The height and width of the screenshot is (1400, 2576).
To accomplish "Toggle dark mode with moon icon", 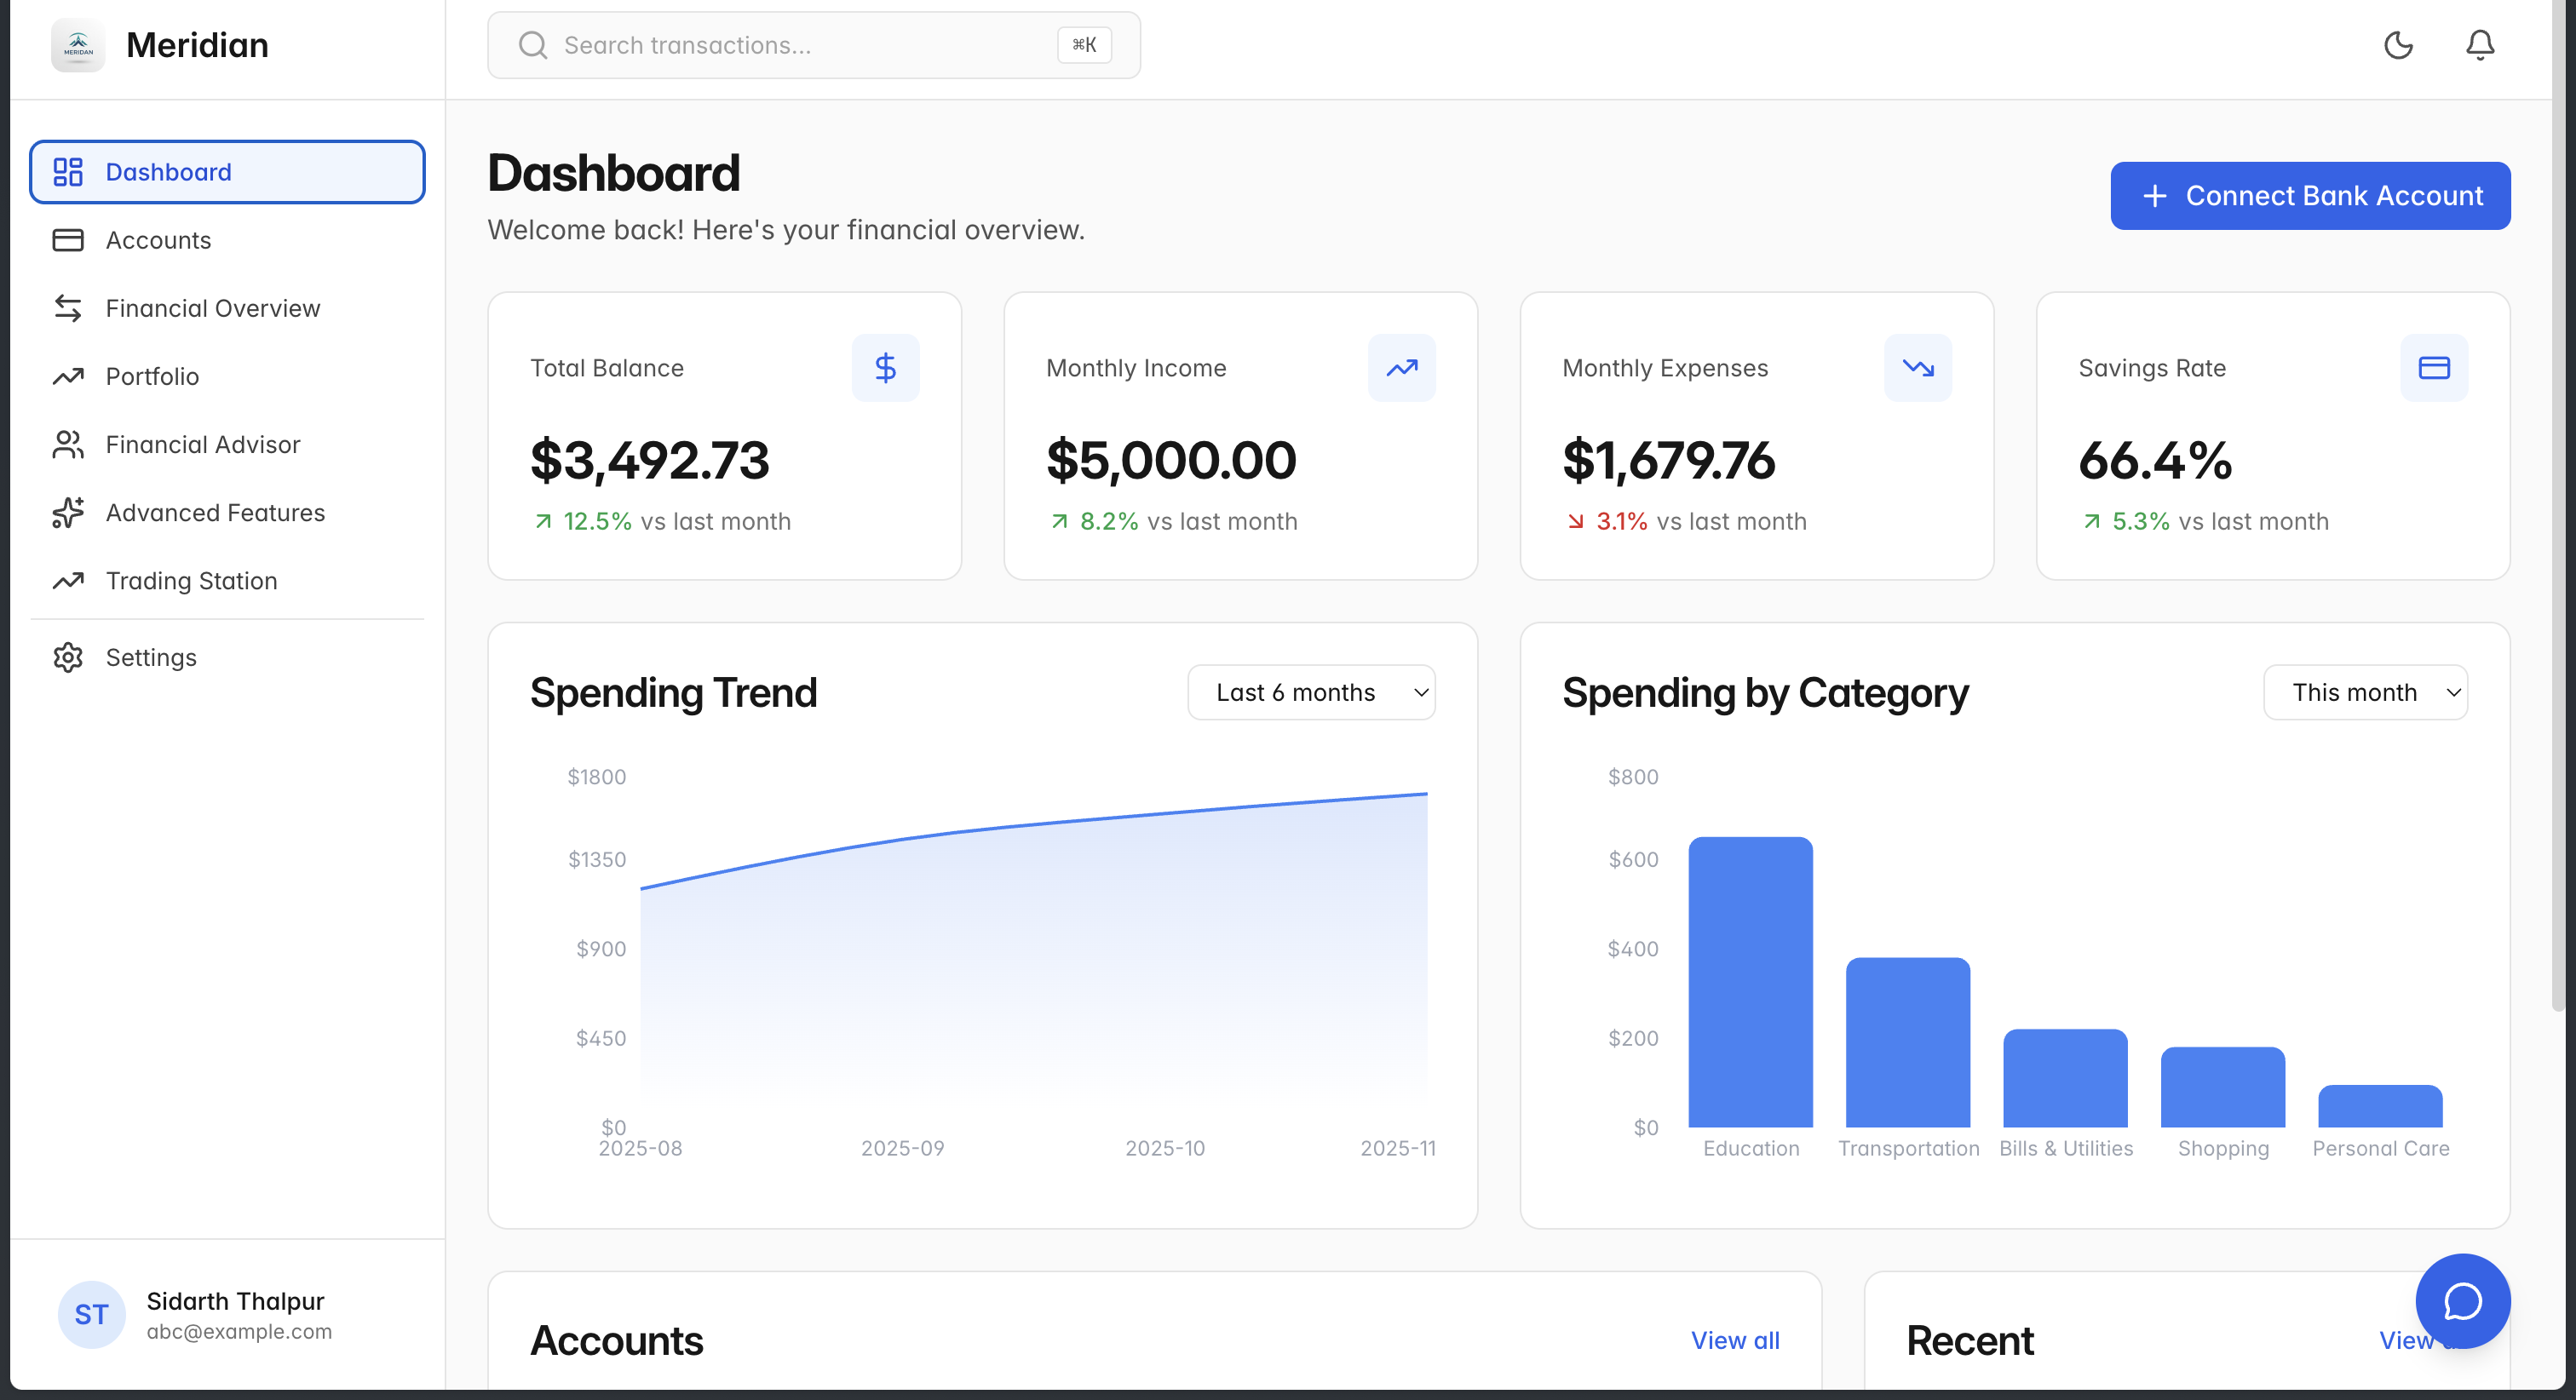I will [x=2398, y=45].
